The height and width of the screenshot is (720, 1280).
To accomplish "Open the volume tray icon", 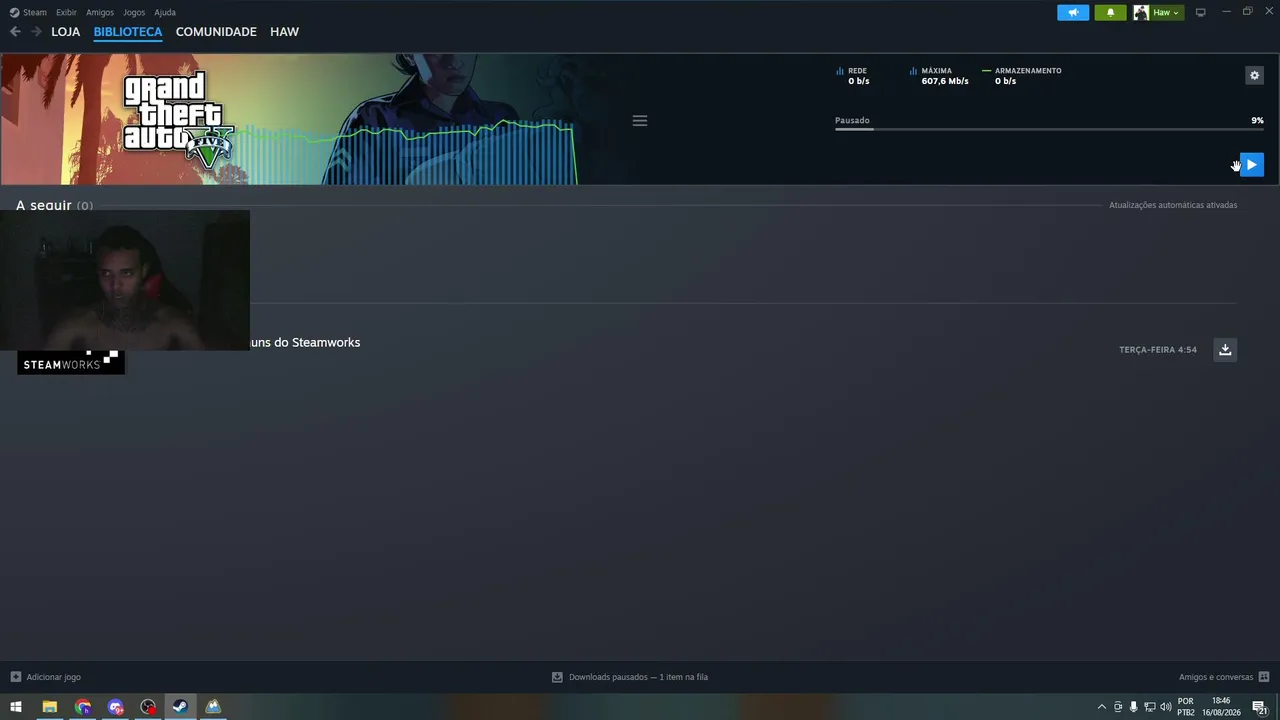I will pos(1166,707).
